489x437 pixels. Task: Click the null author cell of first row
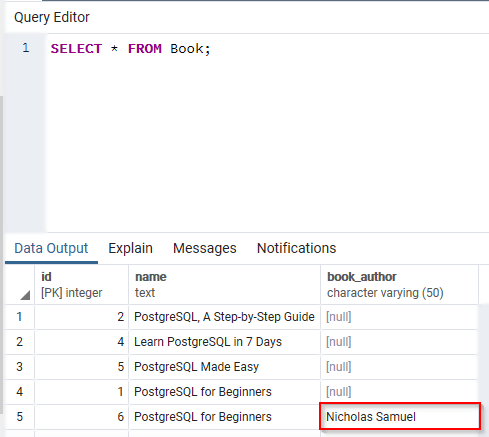click(x=399, y=317)
